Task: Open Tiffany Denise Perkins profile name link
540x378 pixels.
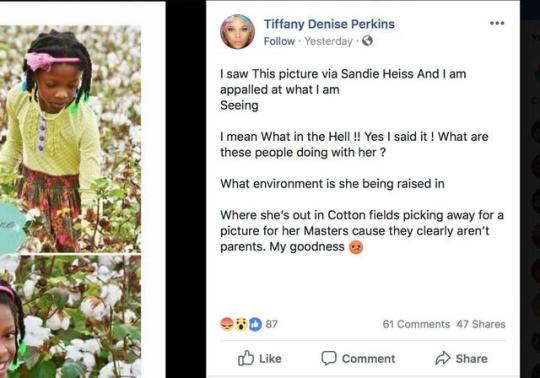Action: click(x=329, y=24)
